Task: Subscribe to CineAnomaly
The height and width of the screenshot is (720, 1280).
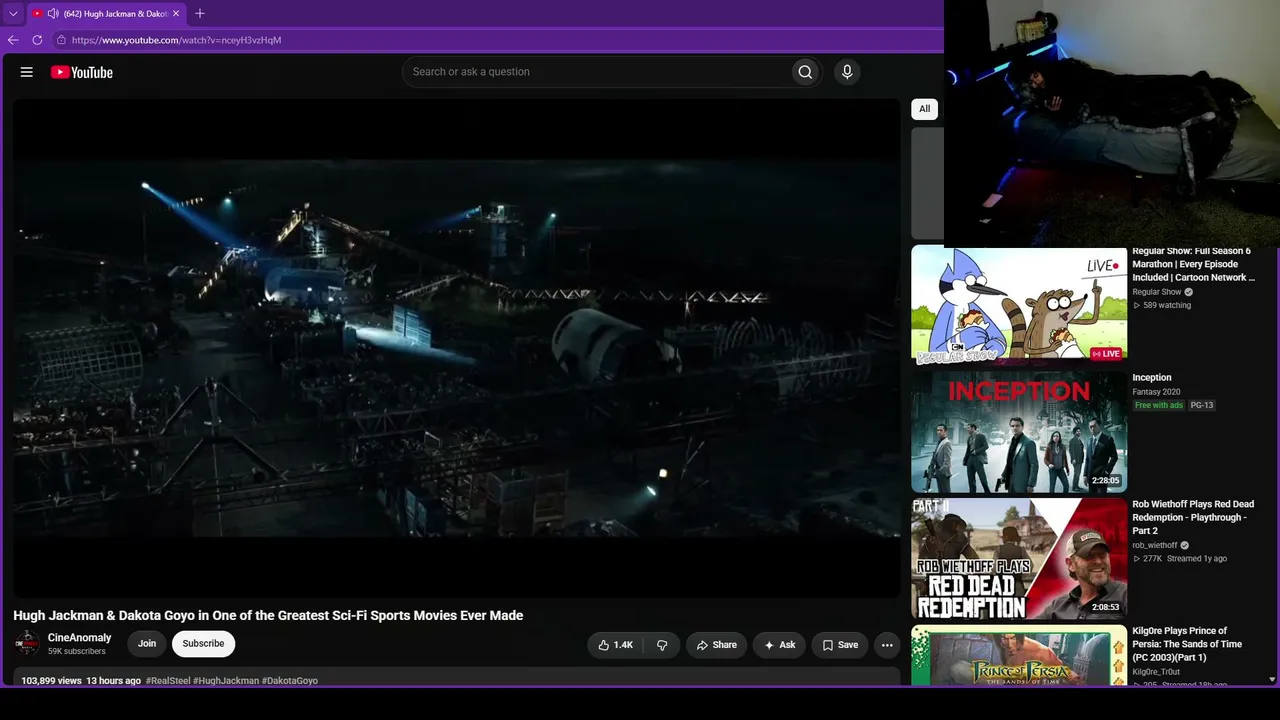Action: click(203, 644)
